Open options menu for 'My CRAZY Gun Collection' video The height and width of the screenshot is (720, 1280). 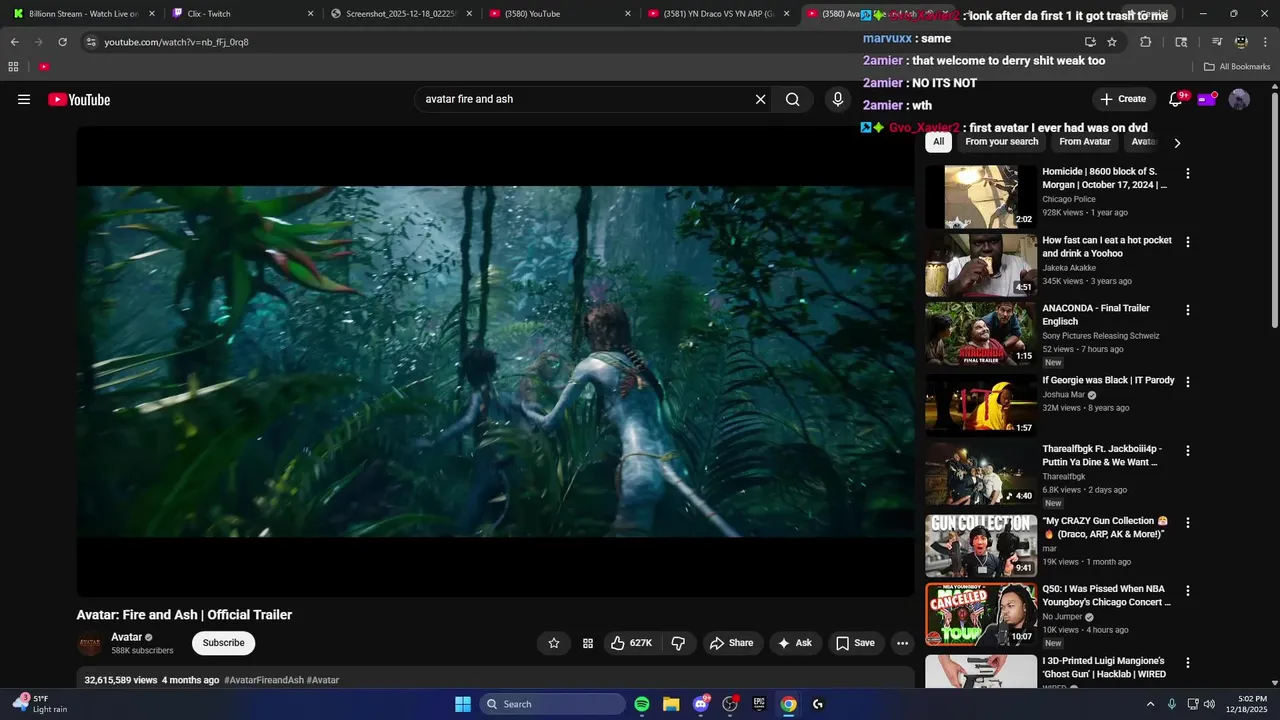pos(1188,523)
